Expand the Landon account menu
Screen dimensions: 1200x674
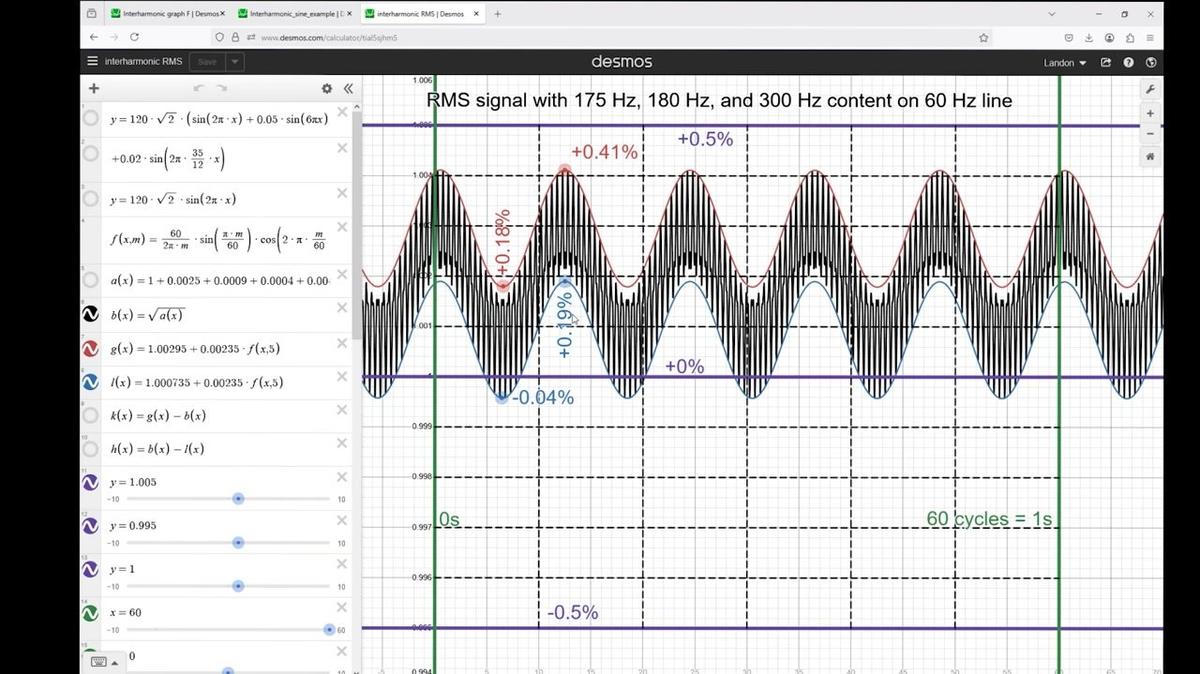[x=1065, y=63]
